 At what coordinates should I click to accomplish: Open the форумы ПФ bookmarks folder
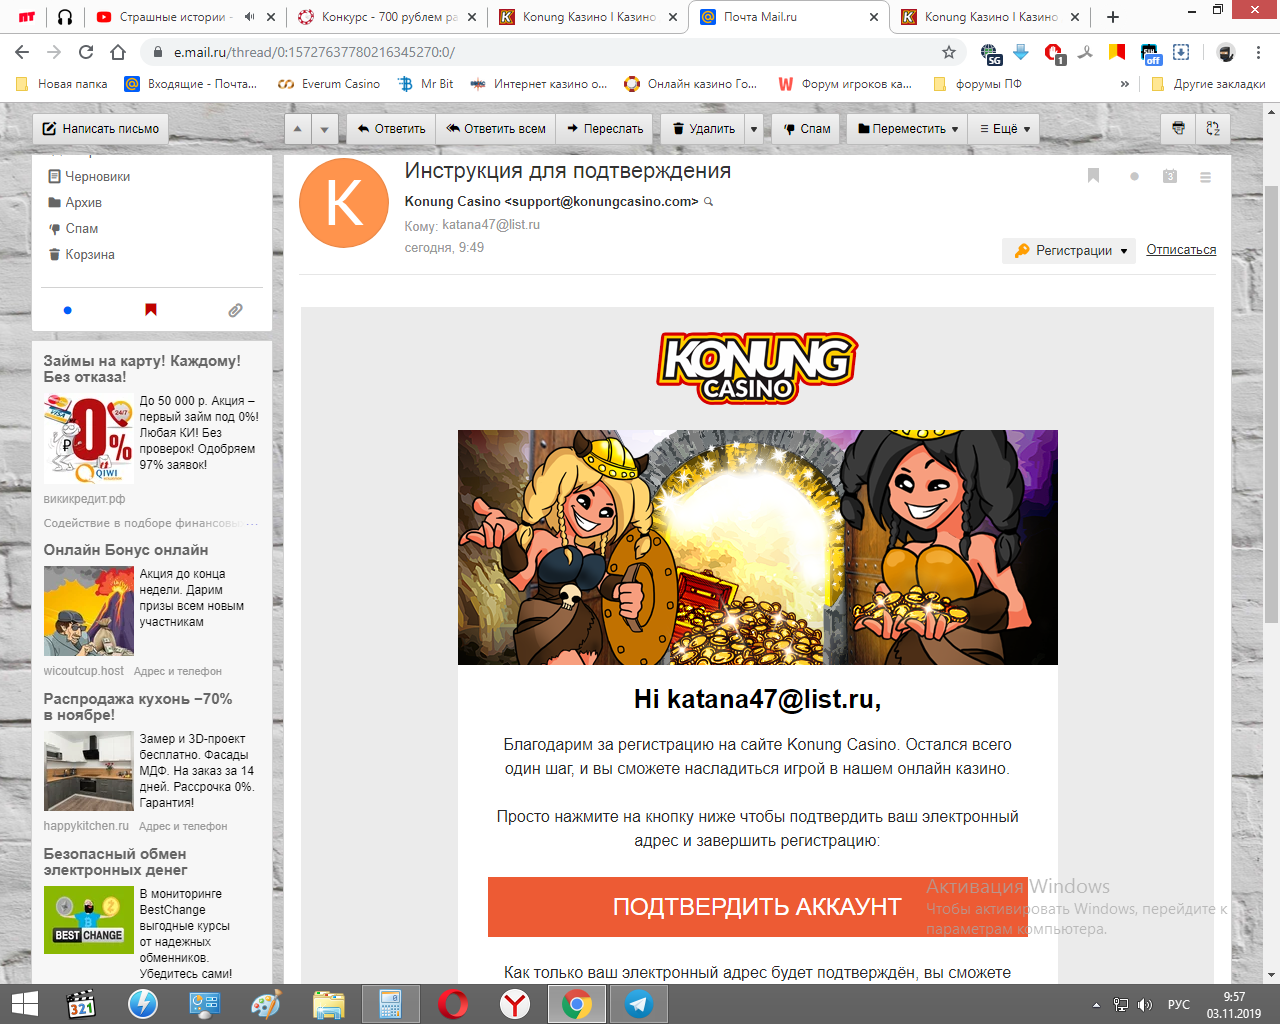click(977, 84)
